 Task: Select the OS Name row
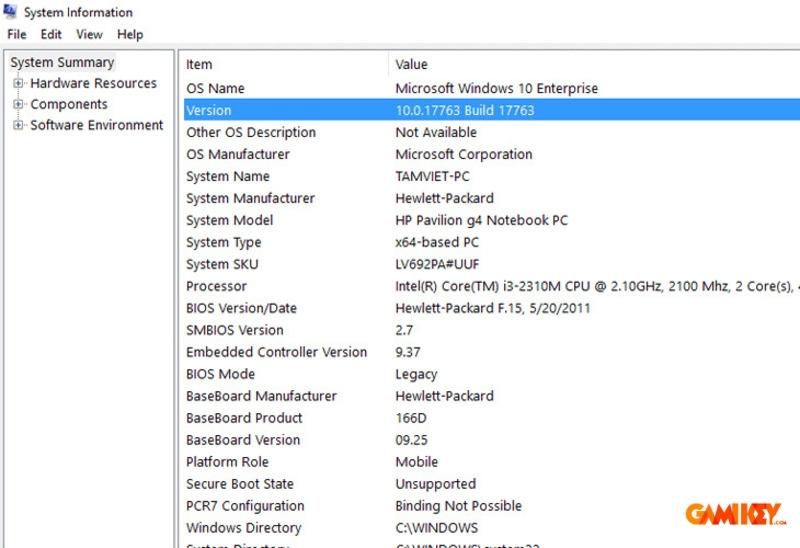(x=492, y=88)
